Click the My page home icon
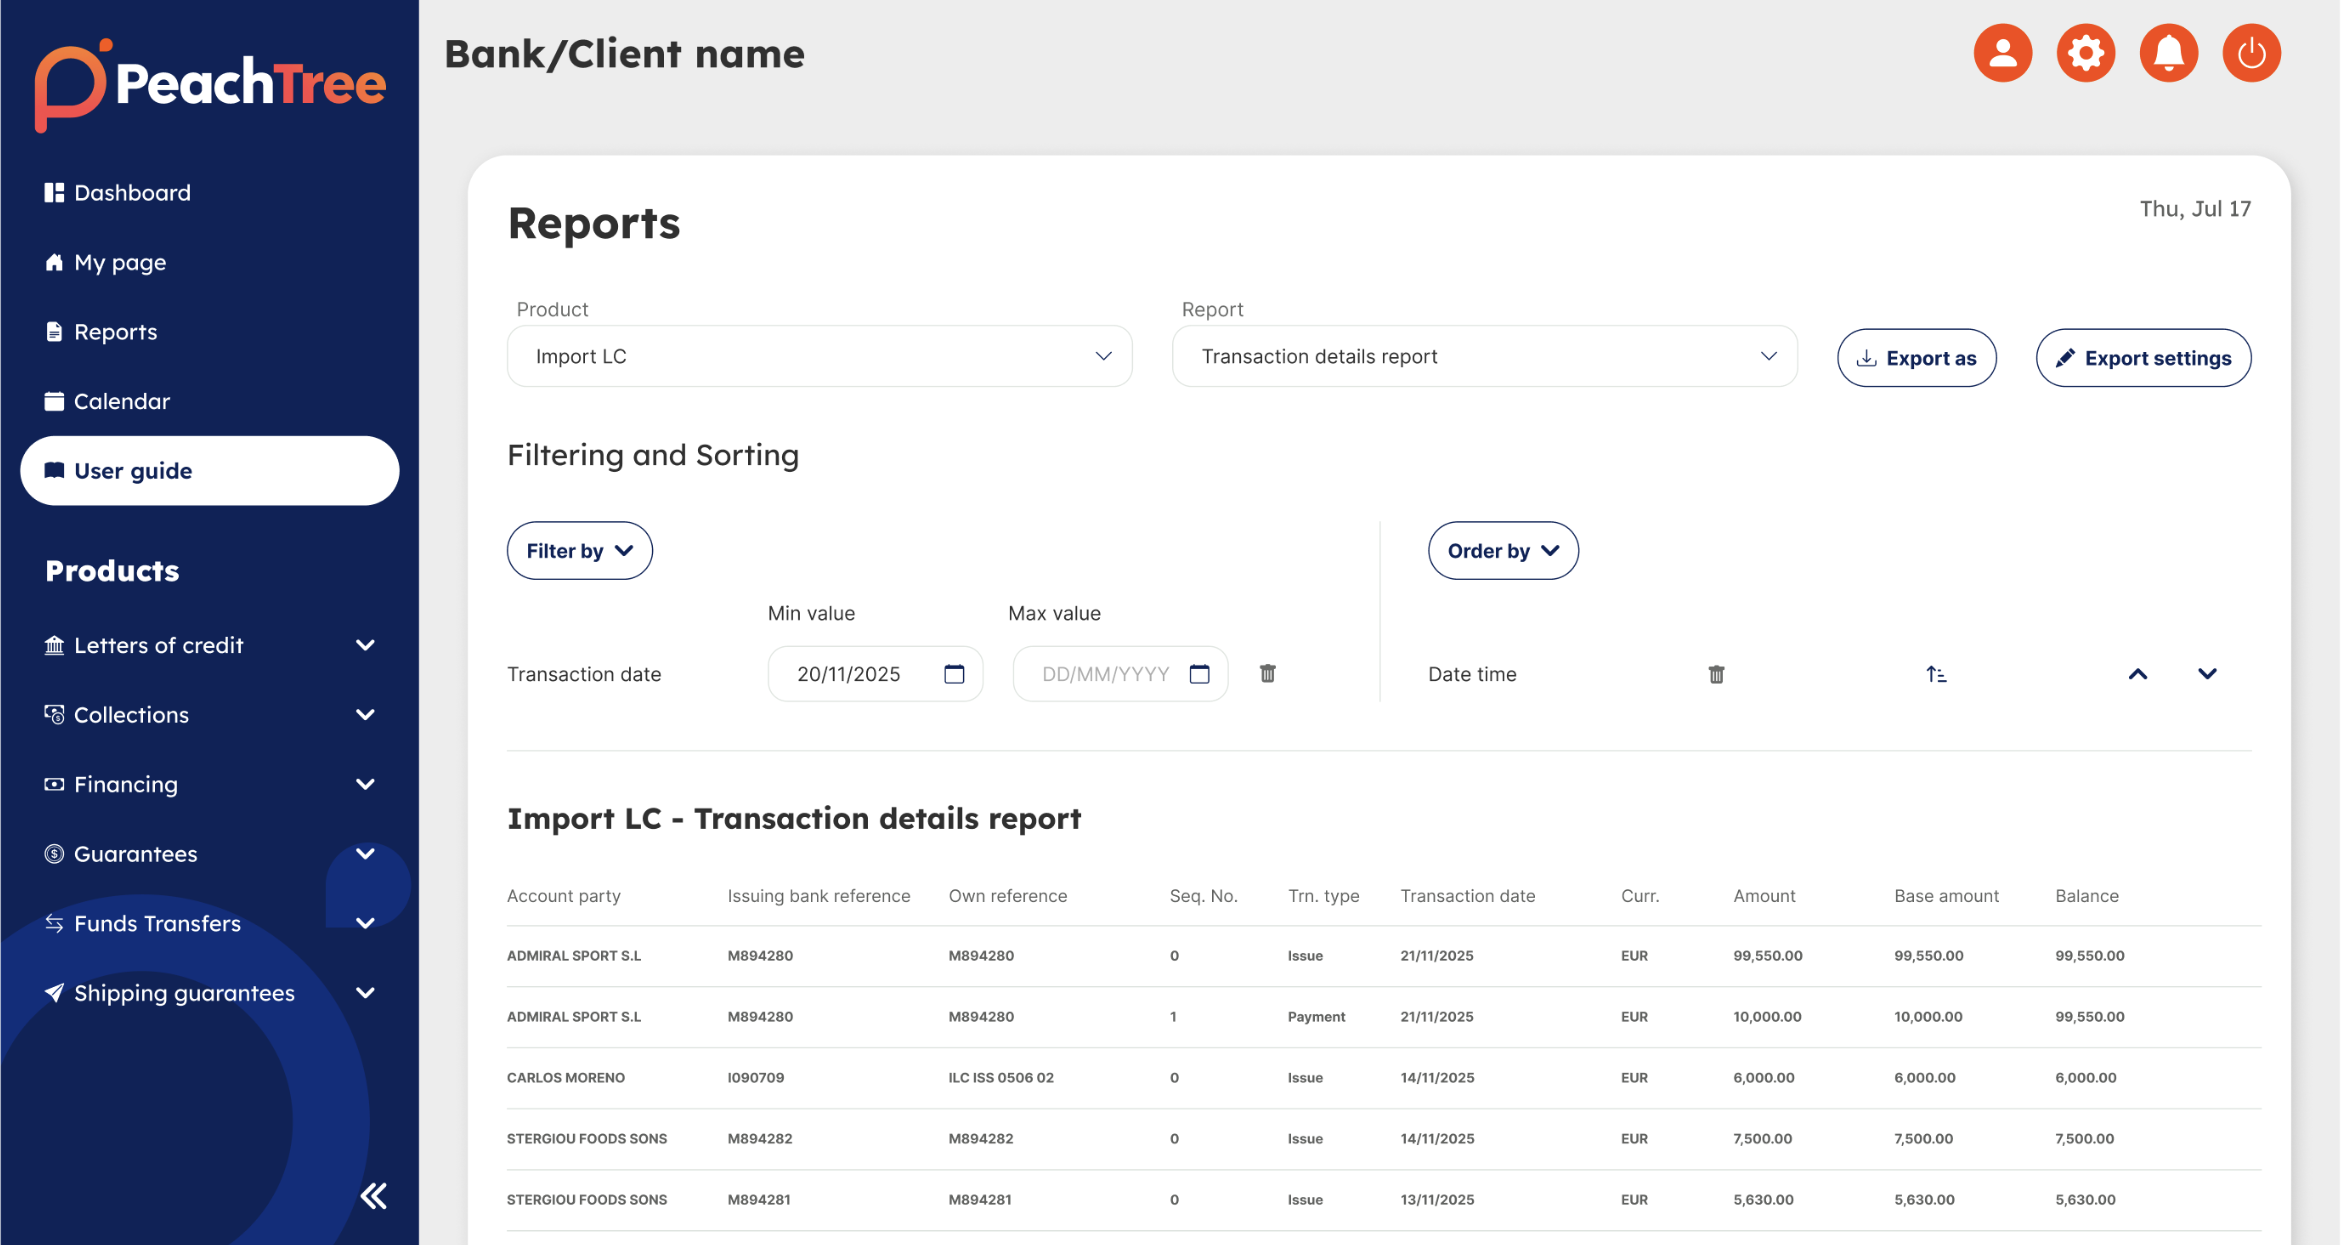Viewport: 2342px width, 1245px height. [x=54, y=262]
